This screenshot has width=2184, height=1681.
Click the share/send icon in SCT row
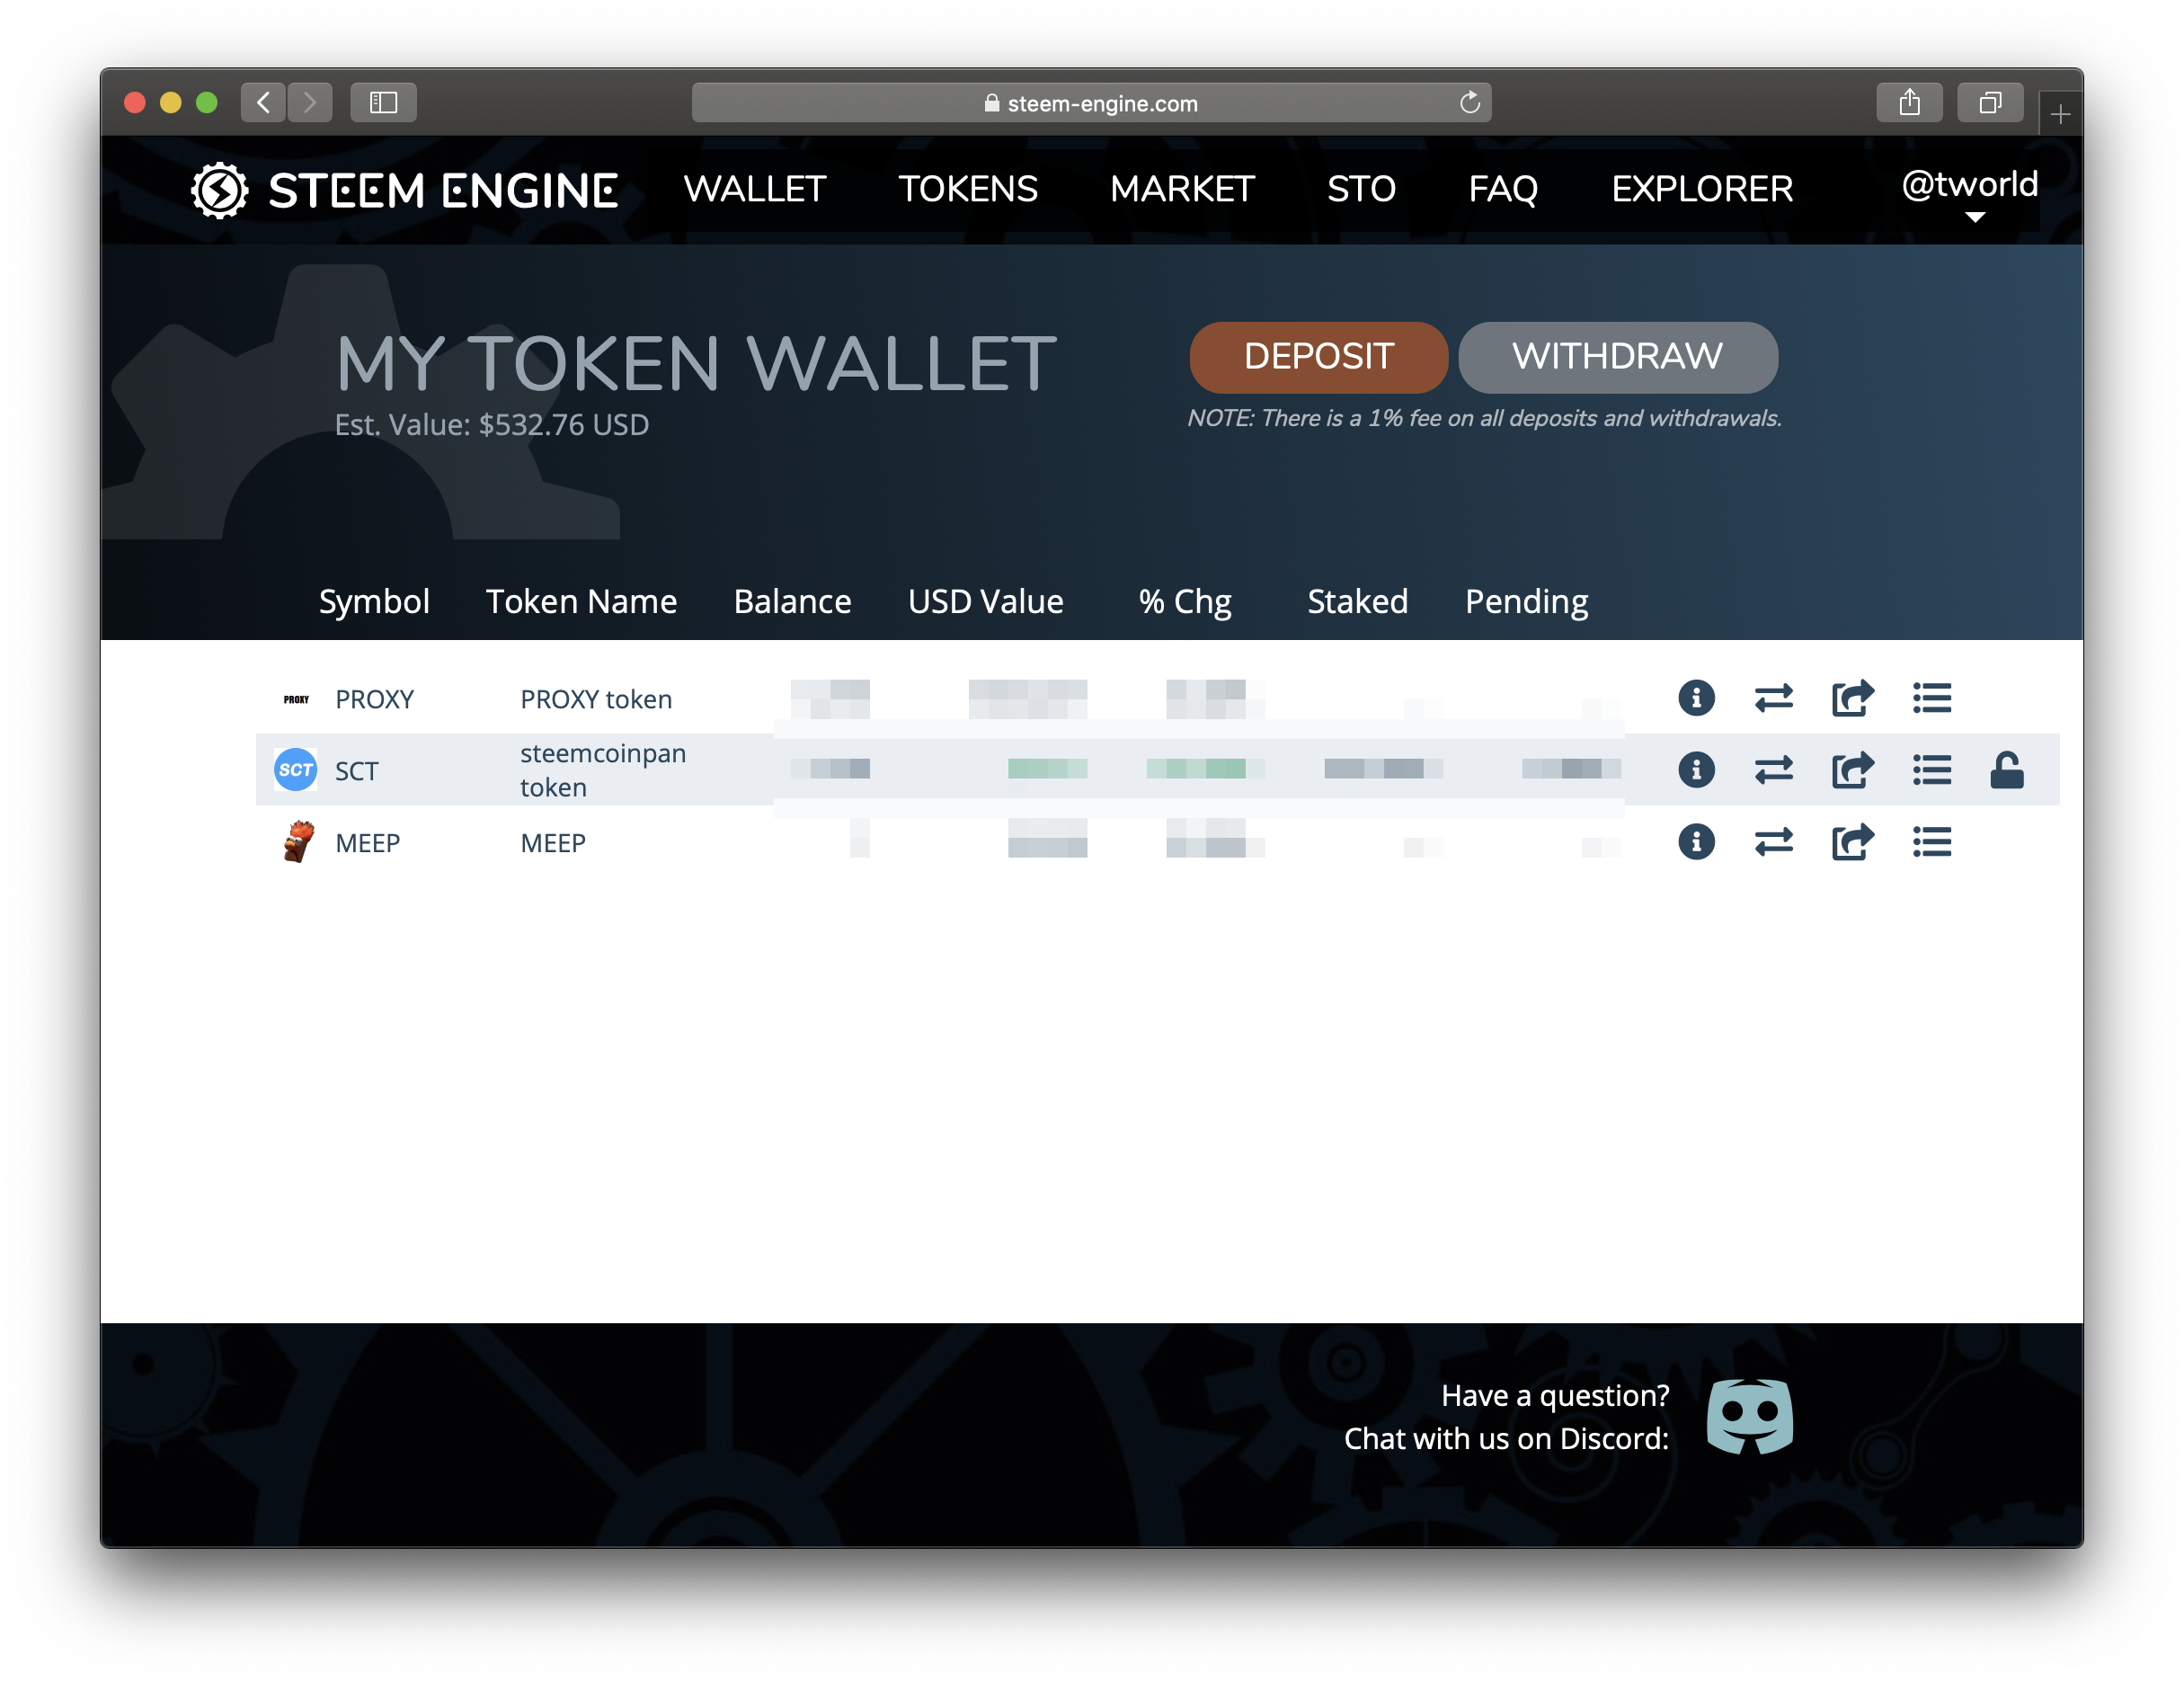pos(1853,770)
